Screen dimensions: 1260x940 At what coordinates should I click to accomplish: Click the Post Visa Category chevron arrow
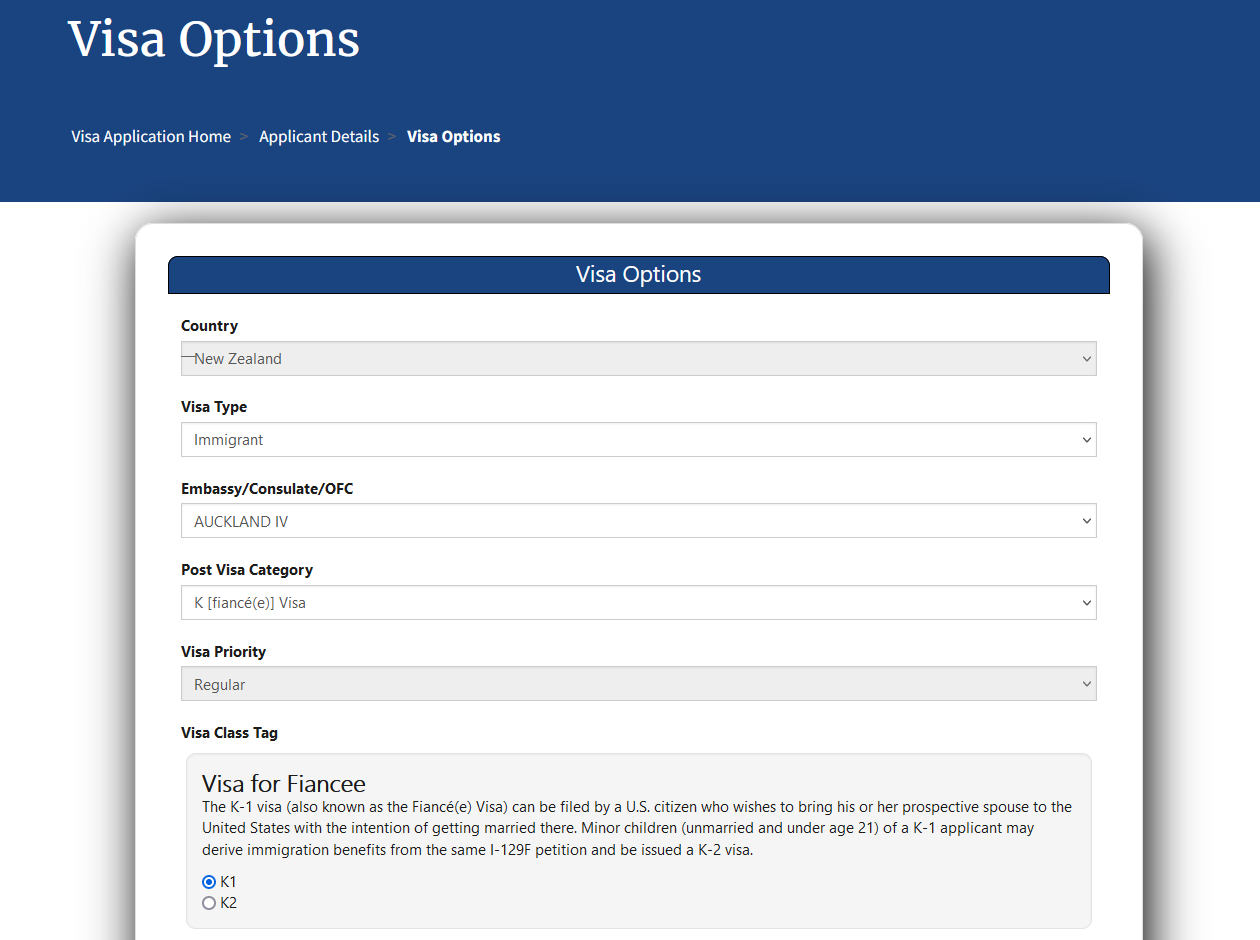pos(1086,603)
